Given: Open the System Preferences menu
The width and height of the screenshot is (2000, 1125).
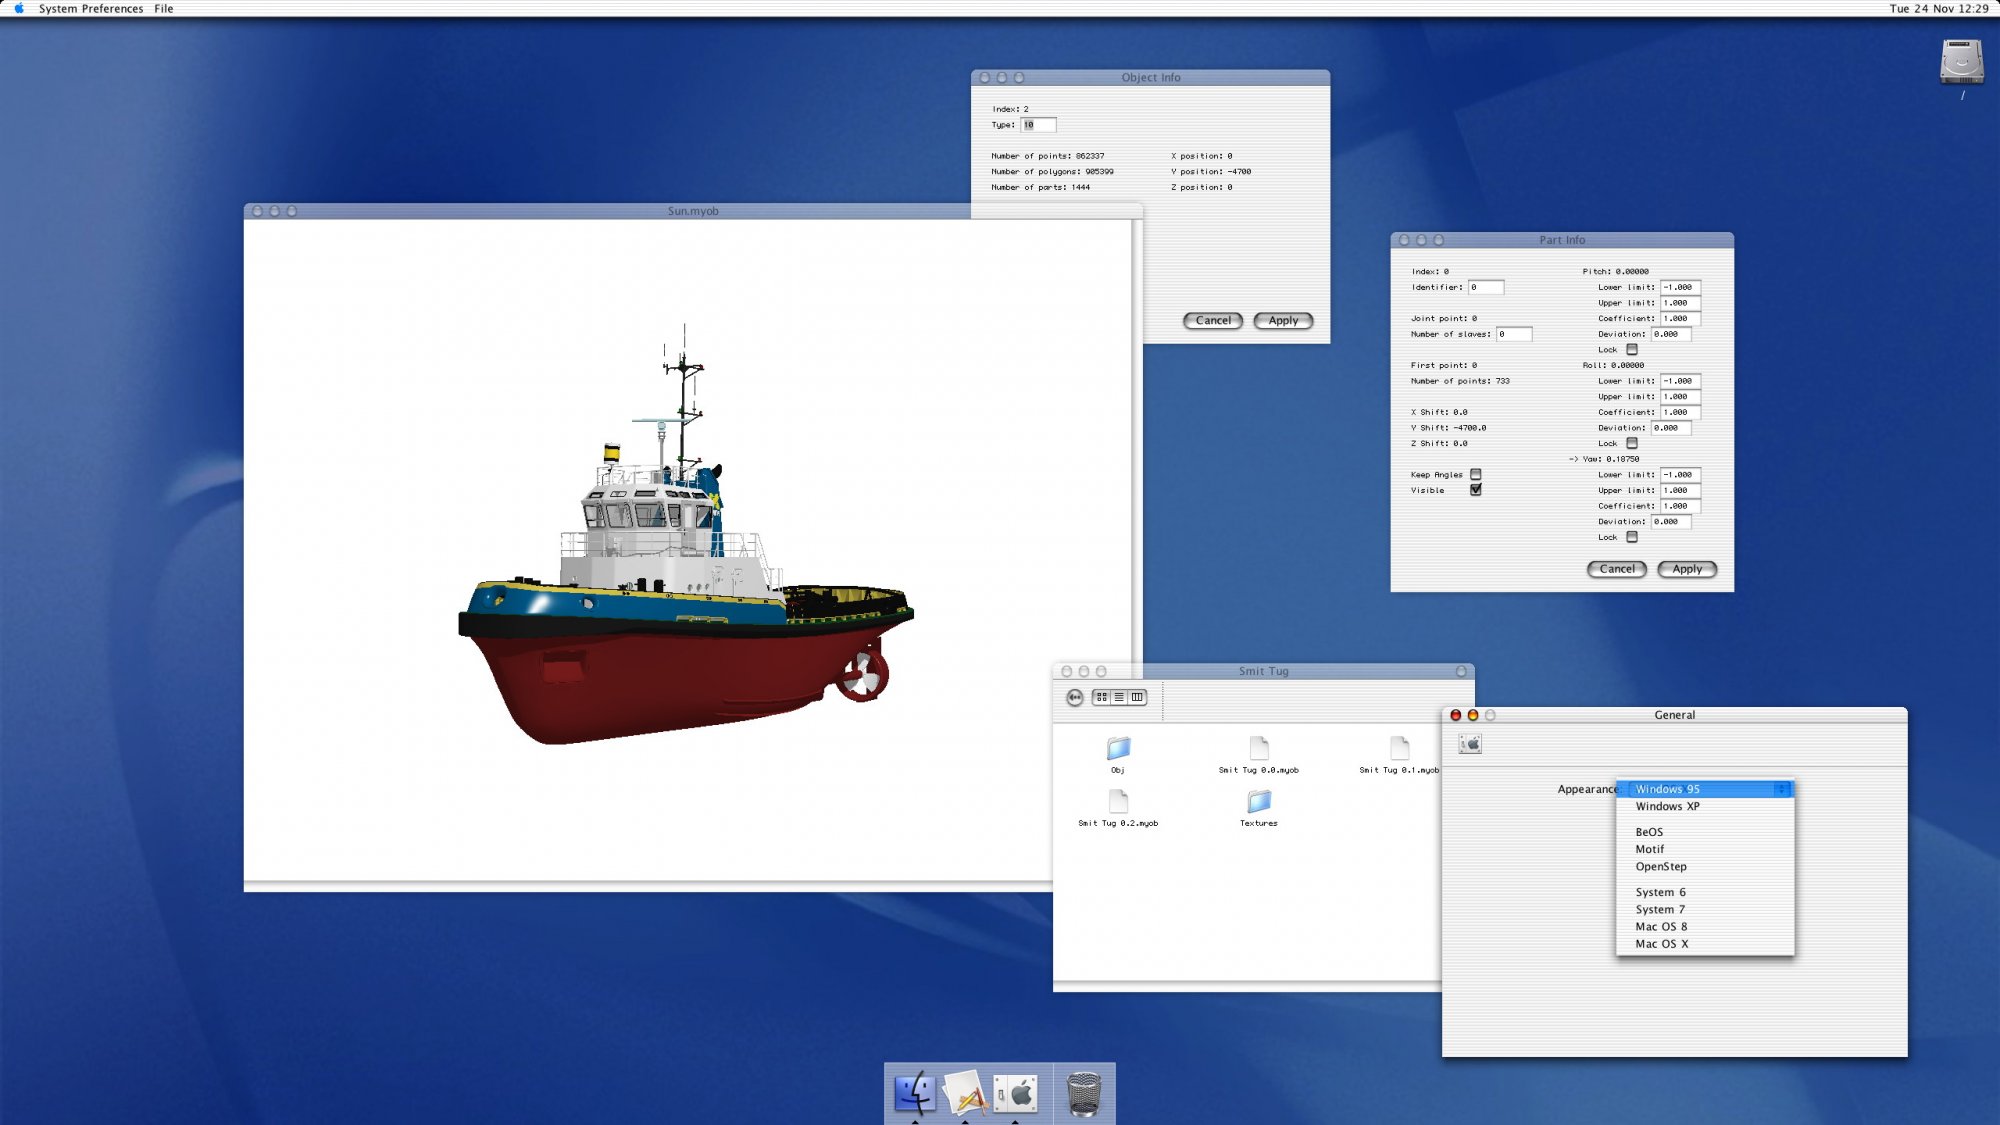Looking at the screenshot, I should (x=91, y=8).
